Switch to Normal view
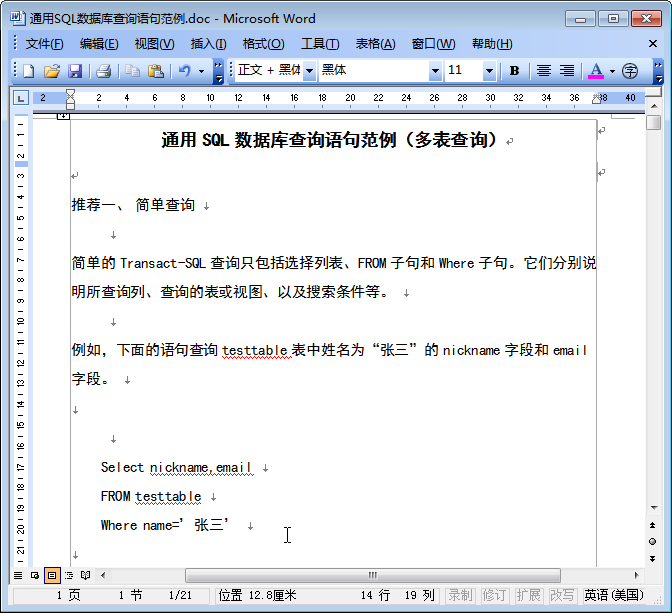The image size is (672, 613). 18,575
